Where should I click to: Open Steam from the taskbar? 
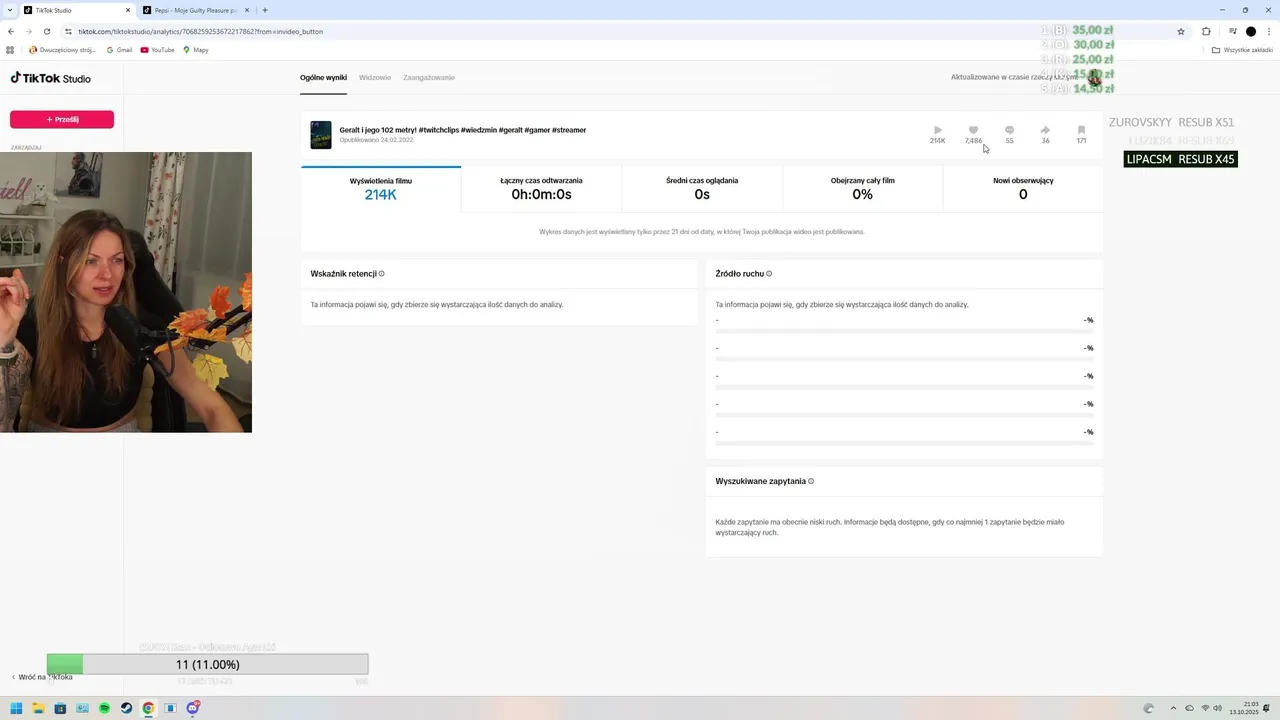[x=126, y=708]
